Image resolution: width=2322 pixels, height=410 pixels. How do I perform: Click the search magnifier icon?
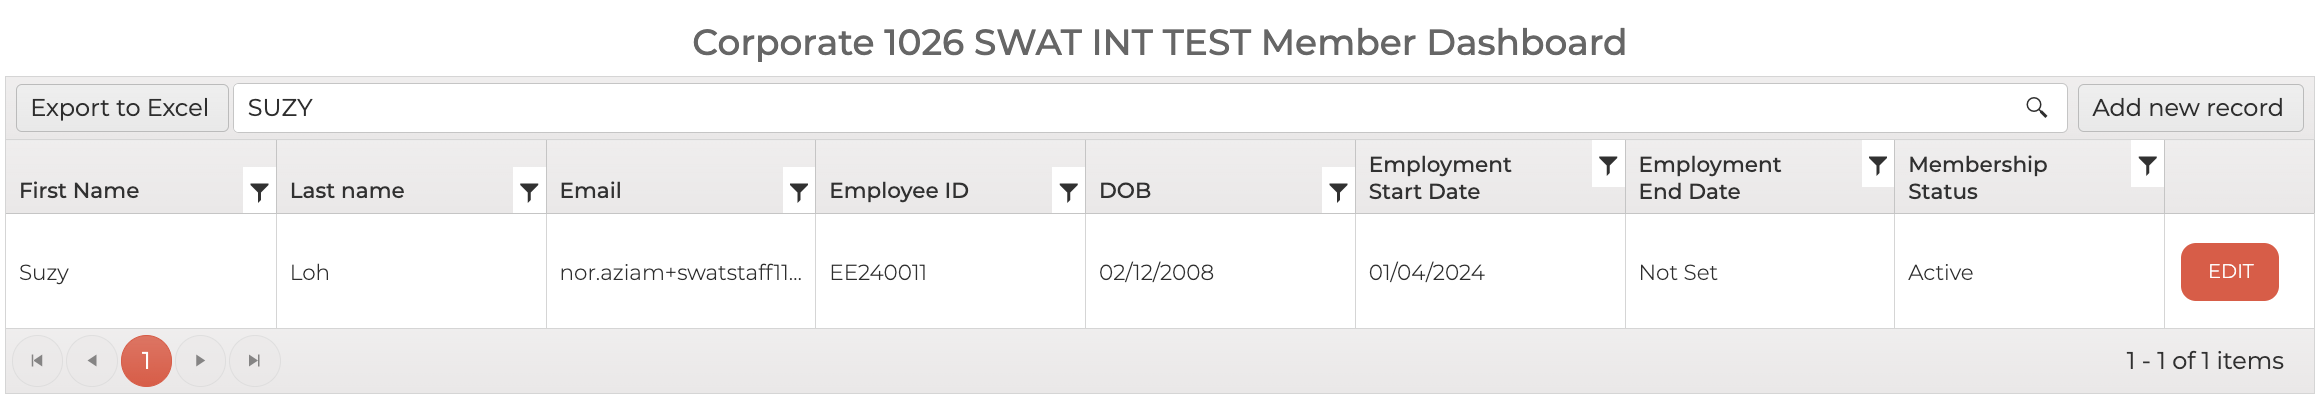click(2036, 107)
